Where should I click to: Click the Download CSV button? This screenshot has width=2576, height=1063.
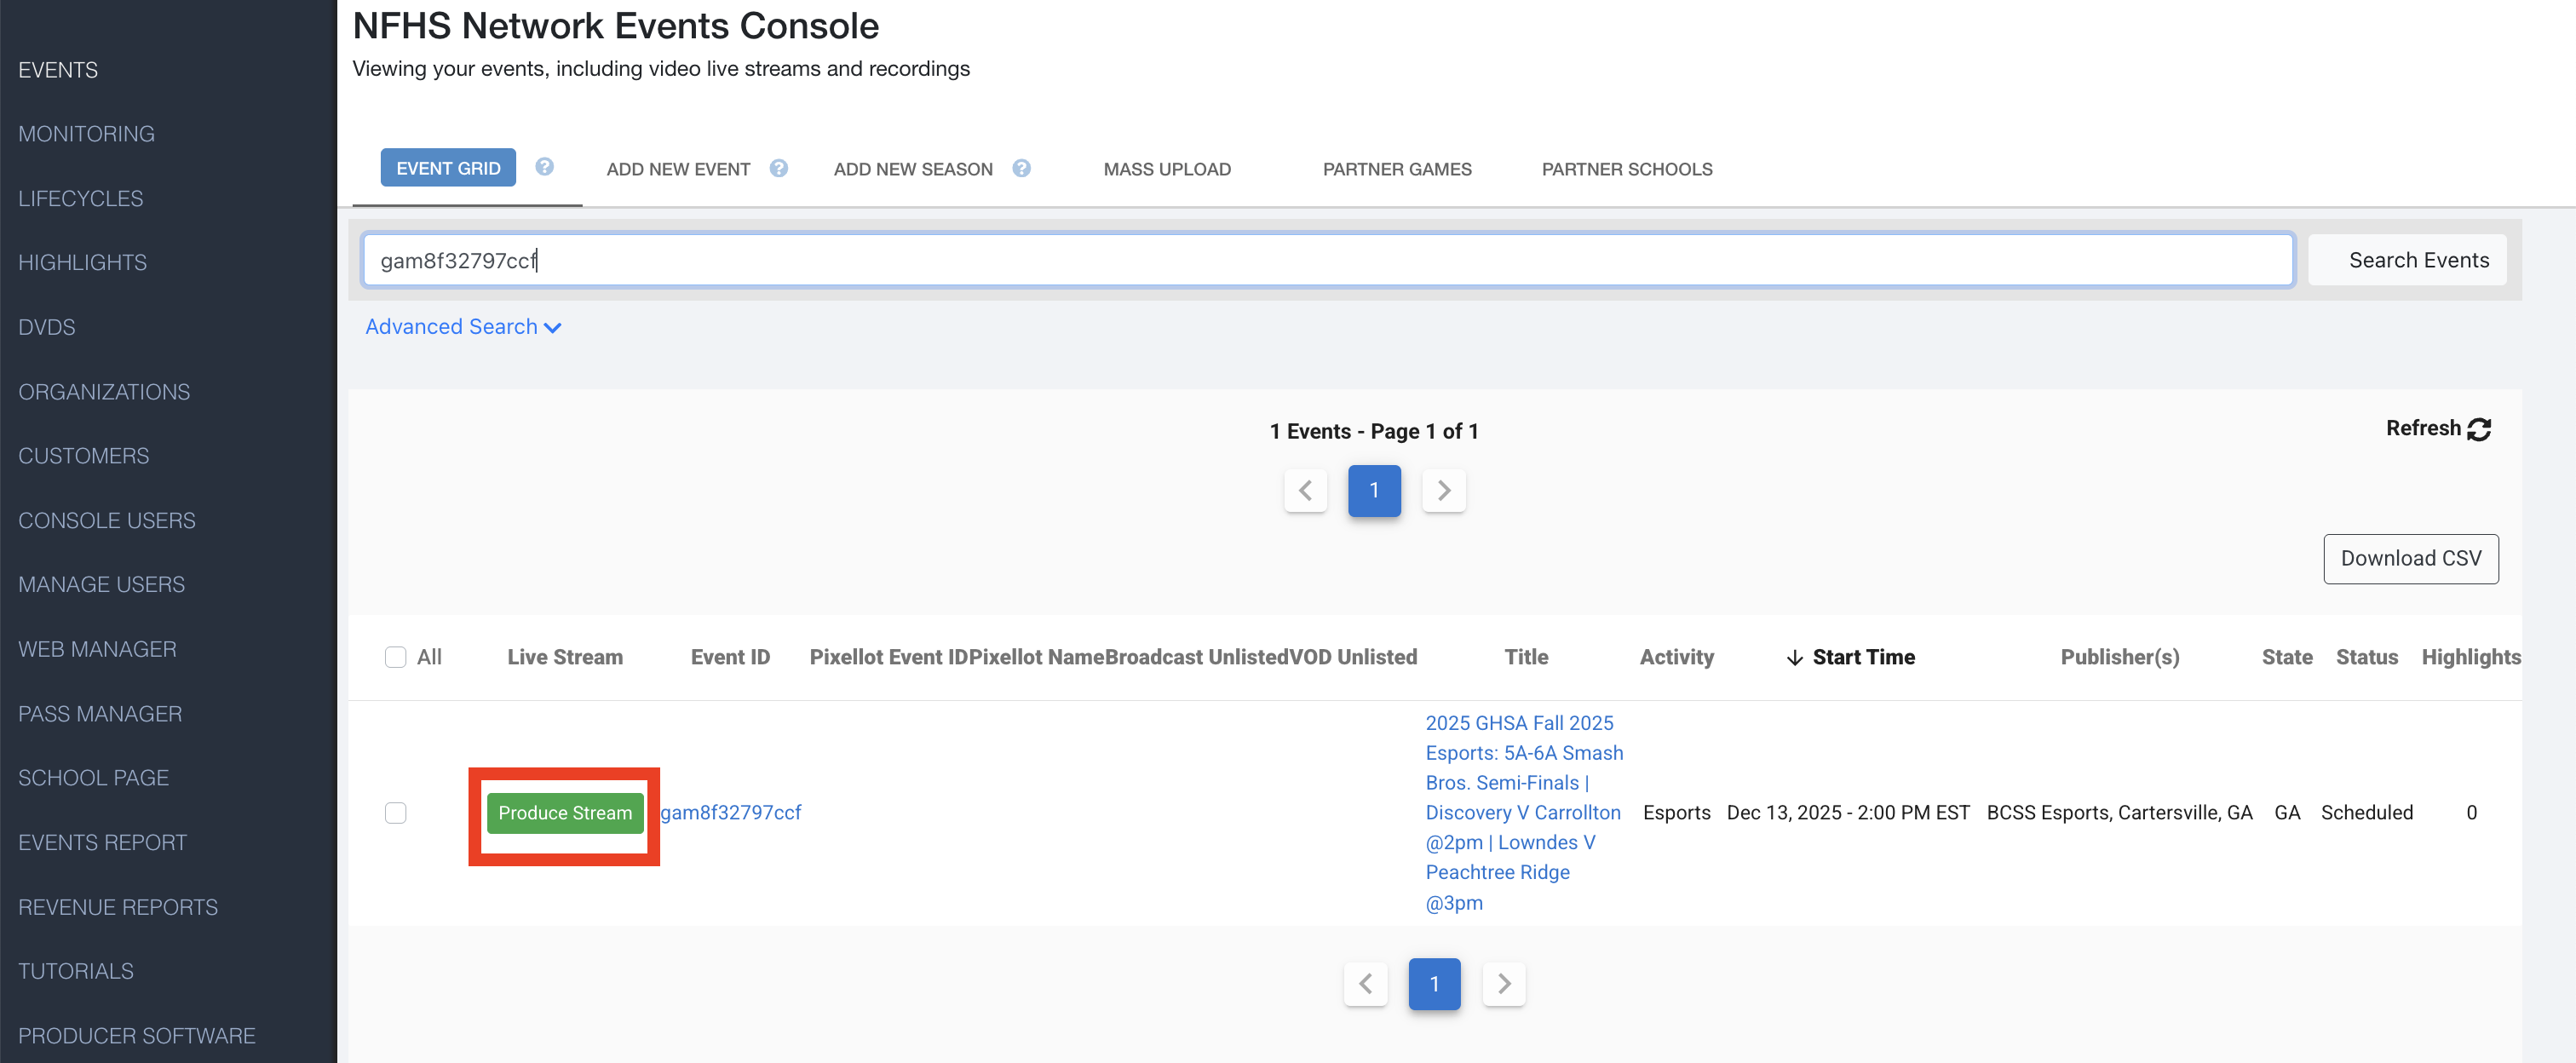click(x=2410, y=558)
